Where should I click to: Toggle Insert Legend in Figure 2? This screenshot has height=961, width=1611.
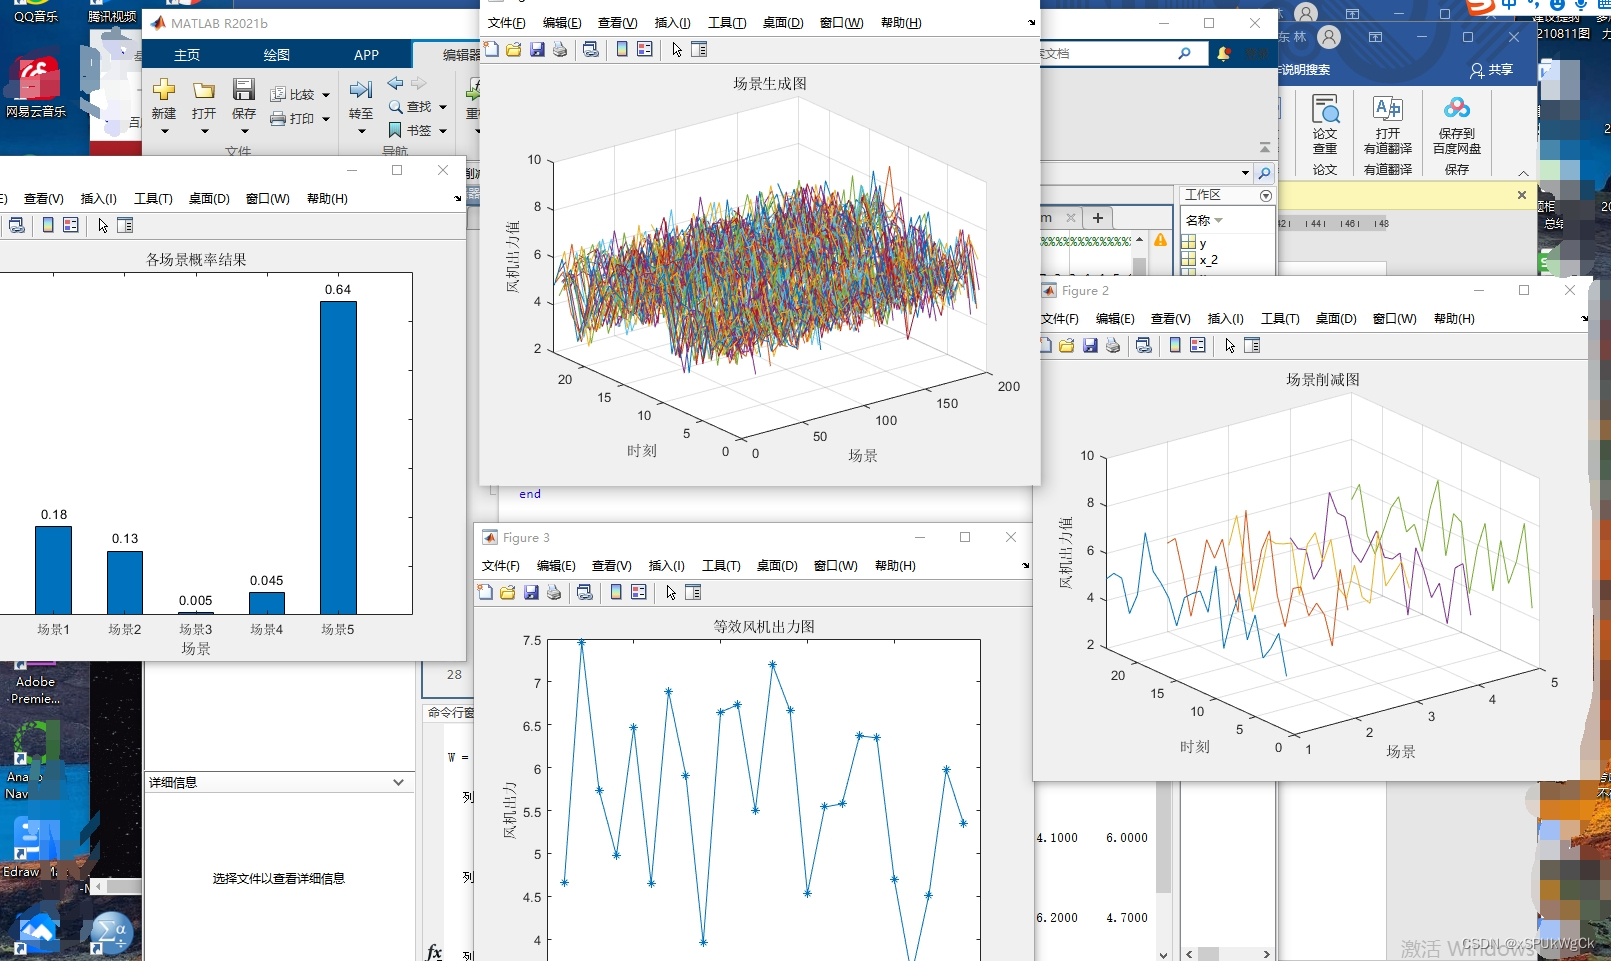pyautogui.click(x=1198, y=345)
